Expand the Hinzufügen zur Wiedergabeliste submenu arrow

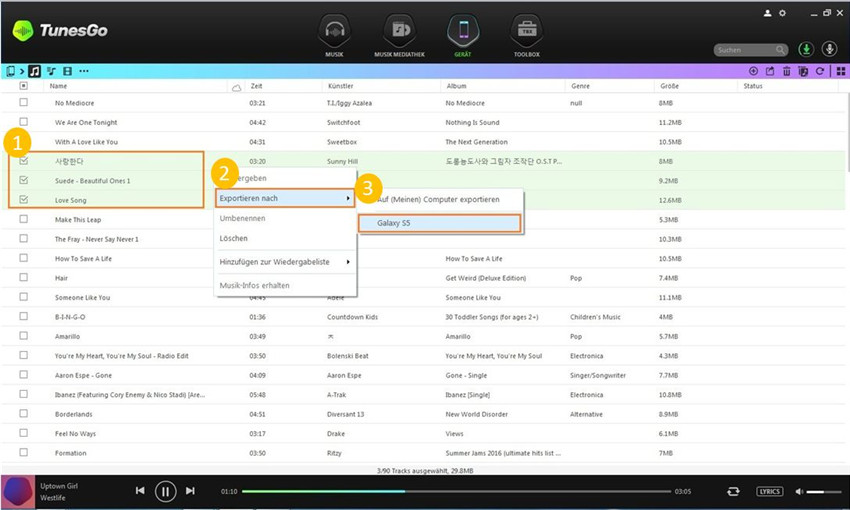tap(348, 262)
